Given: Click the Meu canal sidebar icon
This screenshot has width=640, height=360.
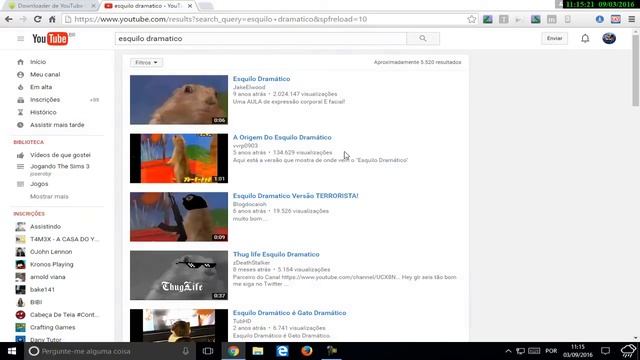Looking at the screenshot, I should tap(20, 75).
